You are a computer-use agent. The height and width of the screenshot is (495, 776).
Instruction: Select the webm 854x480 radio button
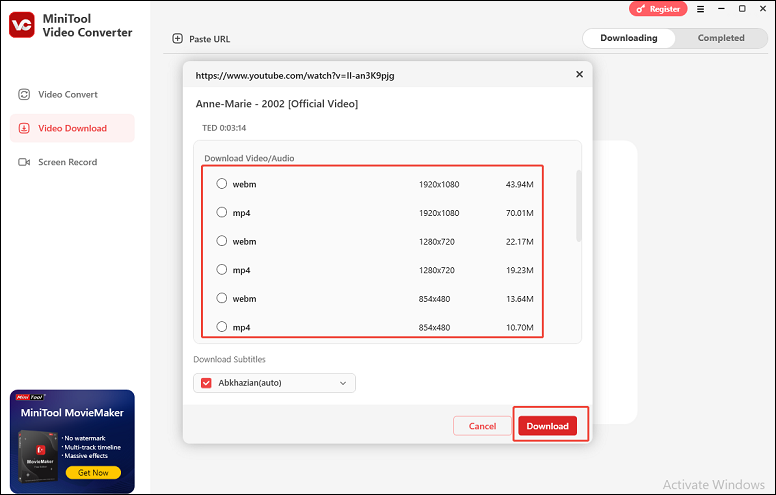click(222, 298)
